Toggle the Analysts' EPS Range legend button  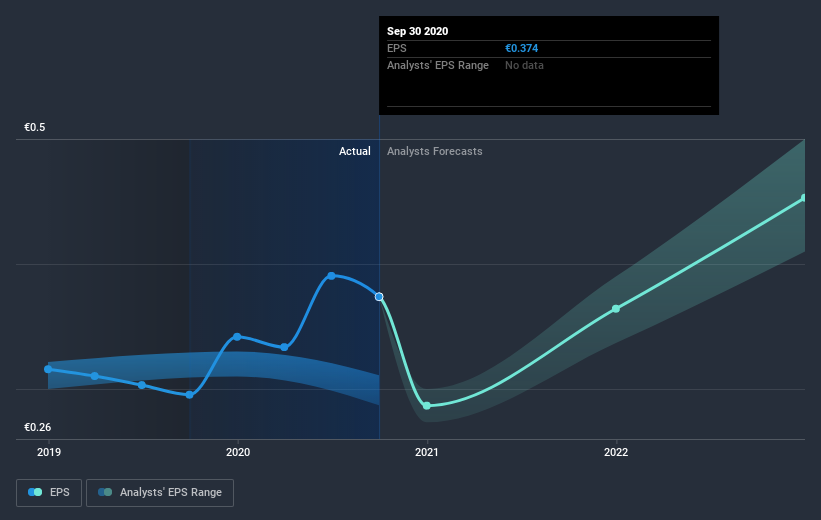pos(160,493)
